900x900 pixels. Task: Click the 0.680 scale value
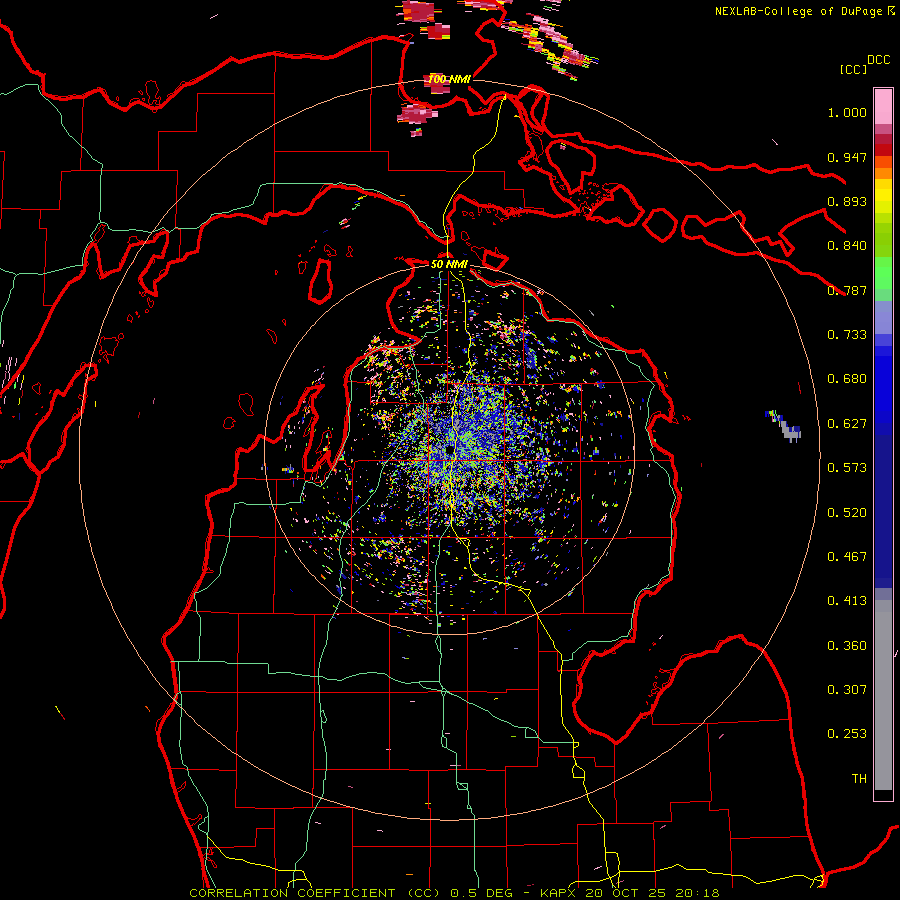point(847,379)
